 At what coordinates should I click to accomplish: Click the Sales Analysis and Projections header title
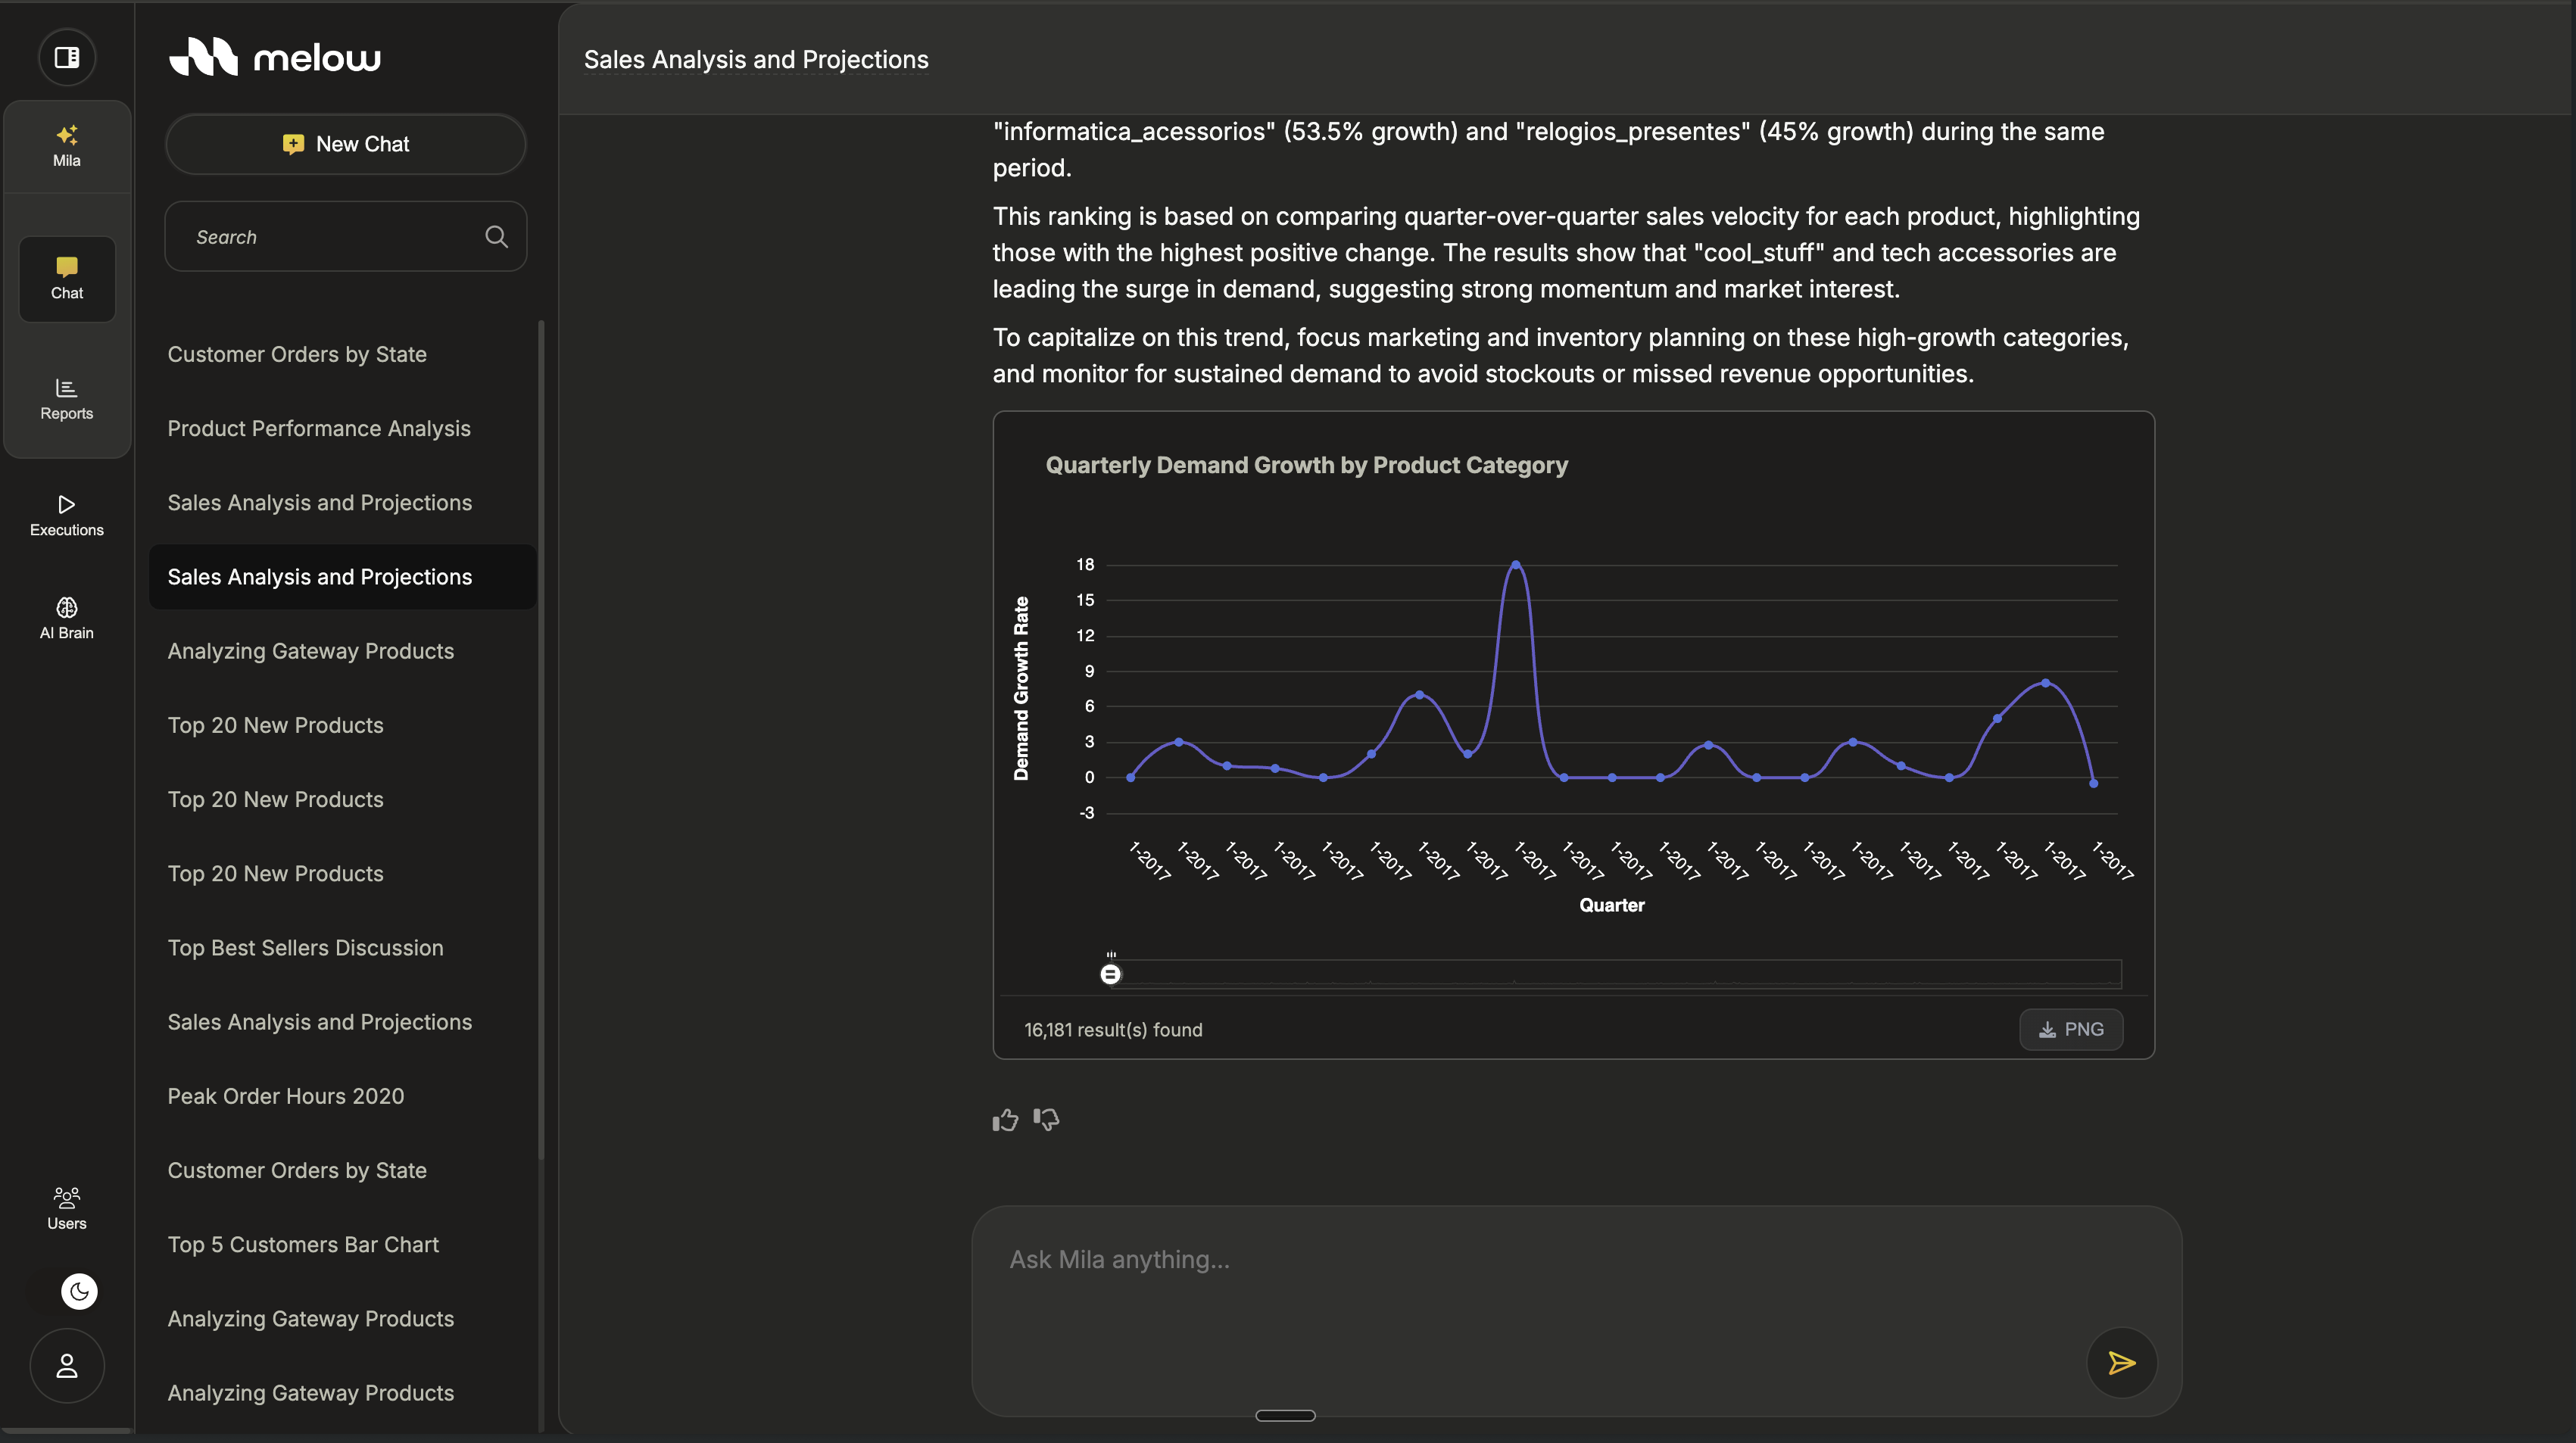coord(756,60)
